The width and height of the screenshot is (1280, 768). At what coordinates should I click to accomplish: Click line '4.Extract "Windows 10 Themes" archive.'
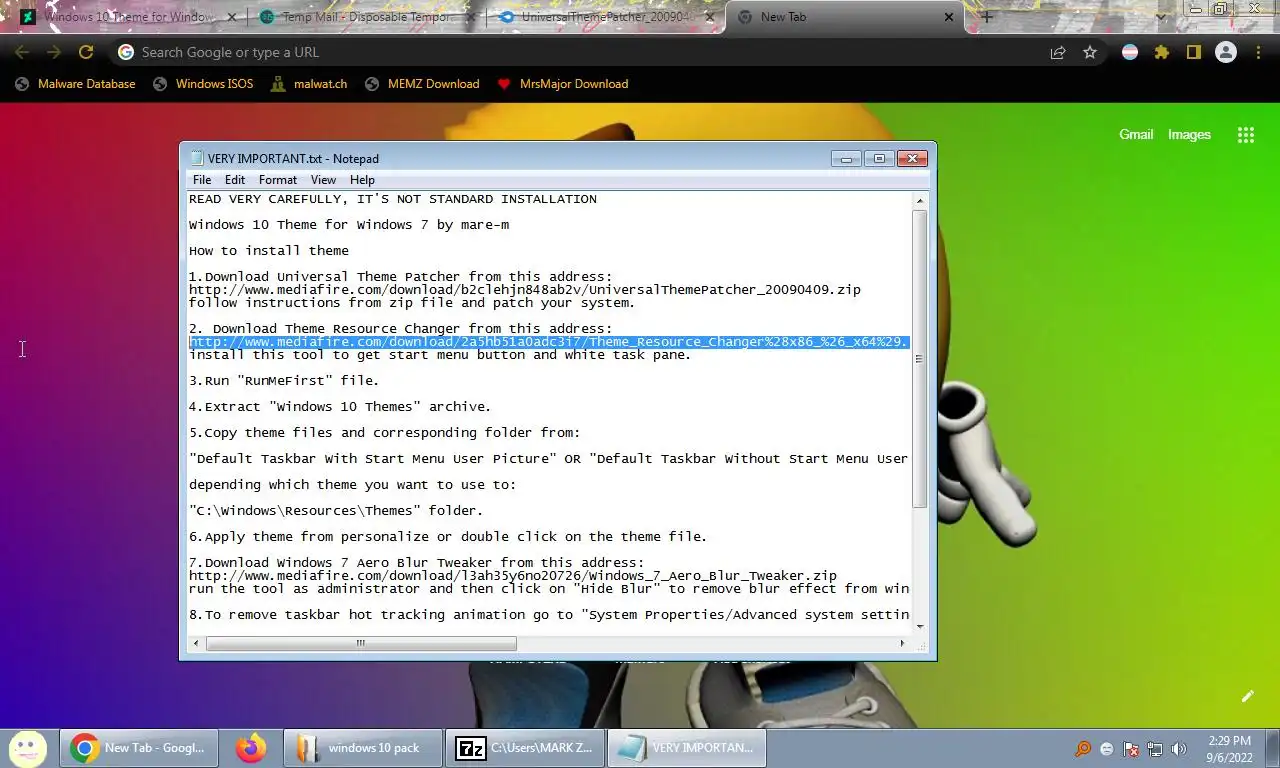tap(340, 407)
